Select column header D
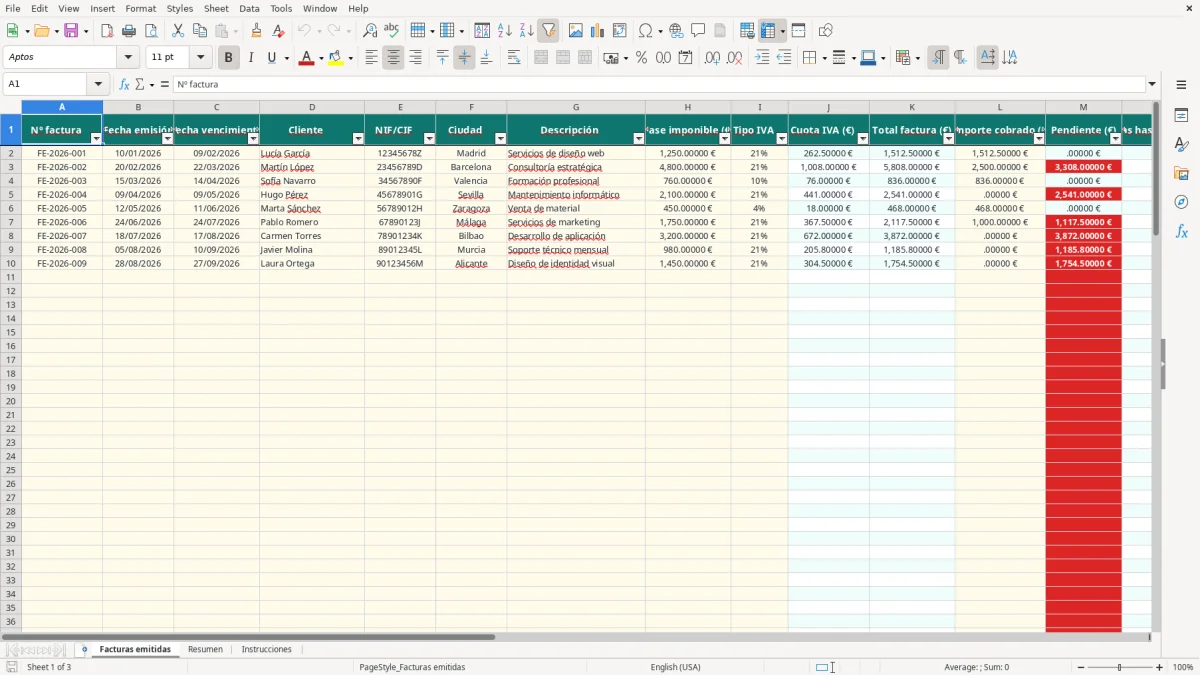Viewport: 1200px width, 675px height. (312, 106)
